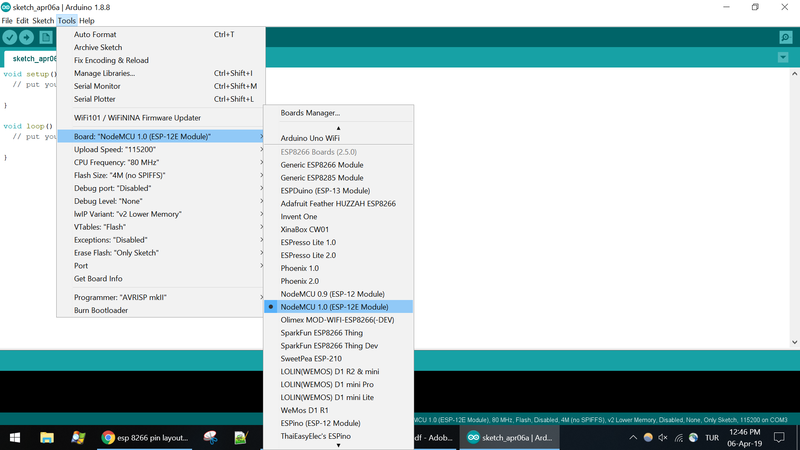Choose Fix Encoding & Reload
This screenshot has height=450, width=800.
161,60
